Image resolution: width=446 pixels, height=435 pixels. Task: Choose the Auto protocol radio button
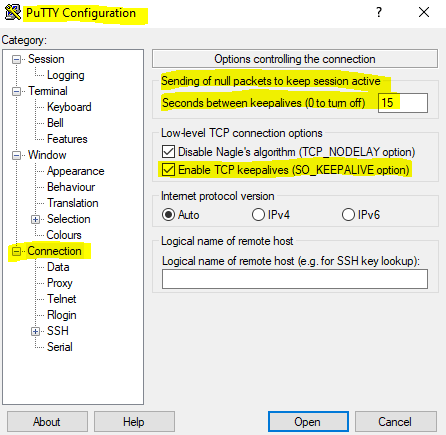point(168,215)
